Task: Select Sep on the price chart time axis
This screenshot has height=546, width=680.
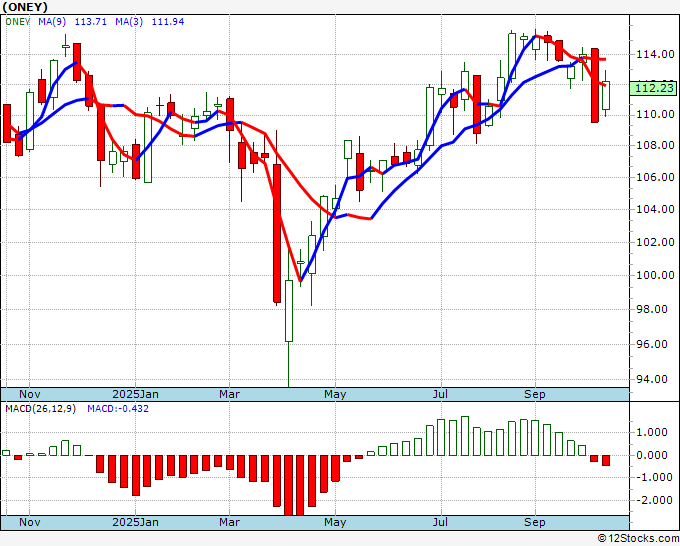Action: [x=534, y=394]
